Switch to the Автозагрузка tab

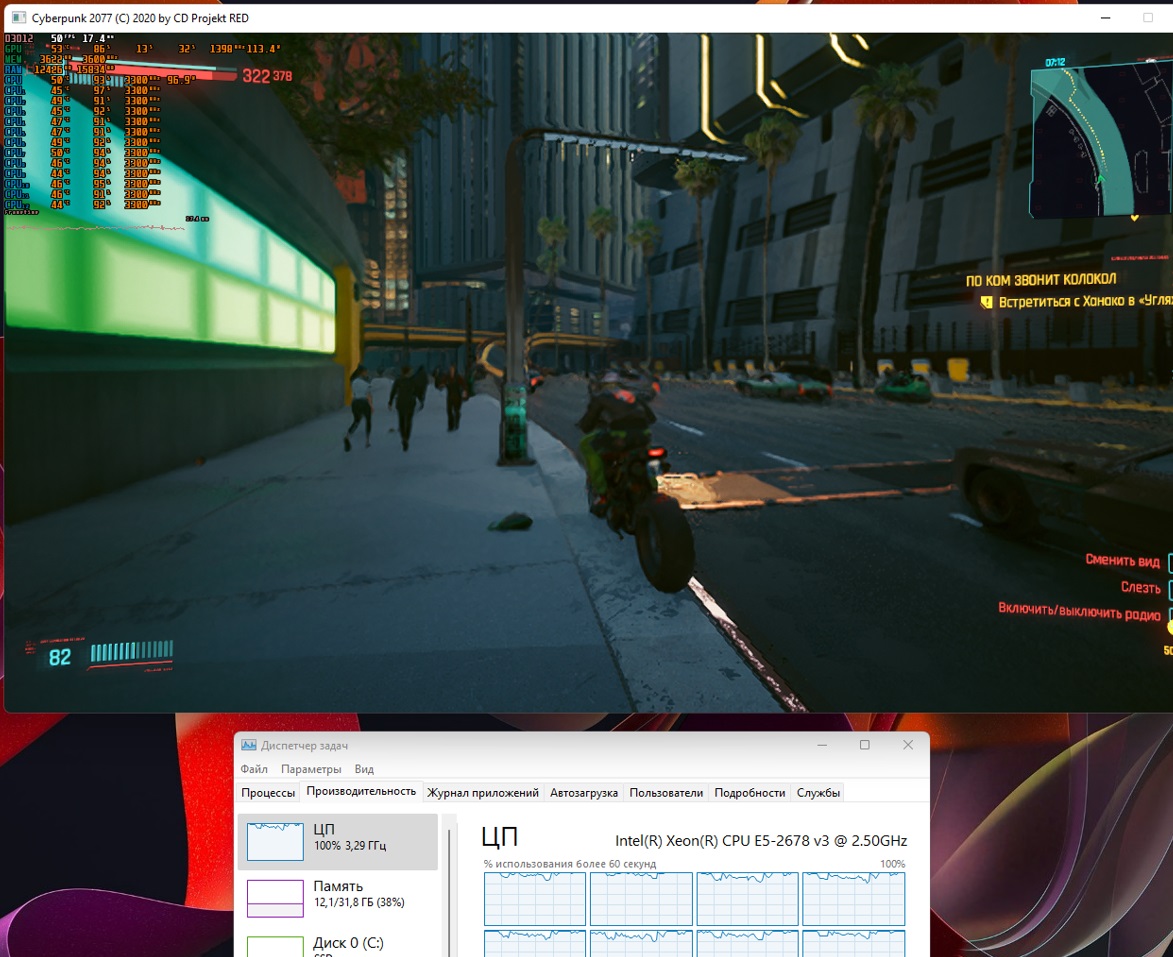[584, 792]
